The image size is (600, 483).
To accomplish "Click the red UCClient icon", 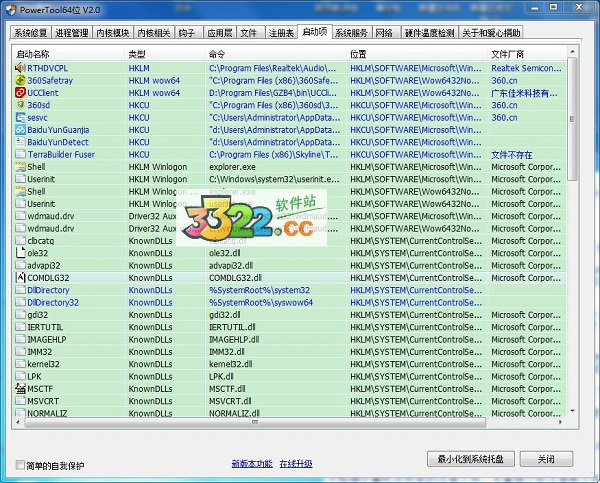I will [20, 93].
